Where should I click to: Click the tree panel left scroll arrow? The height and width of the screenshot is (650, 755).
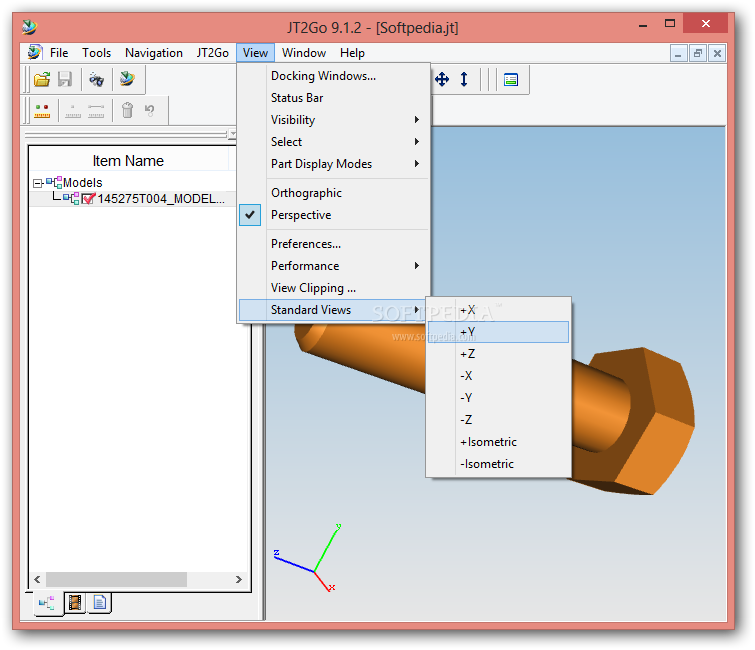[37, 579]
